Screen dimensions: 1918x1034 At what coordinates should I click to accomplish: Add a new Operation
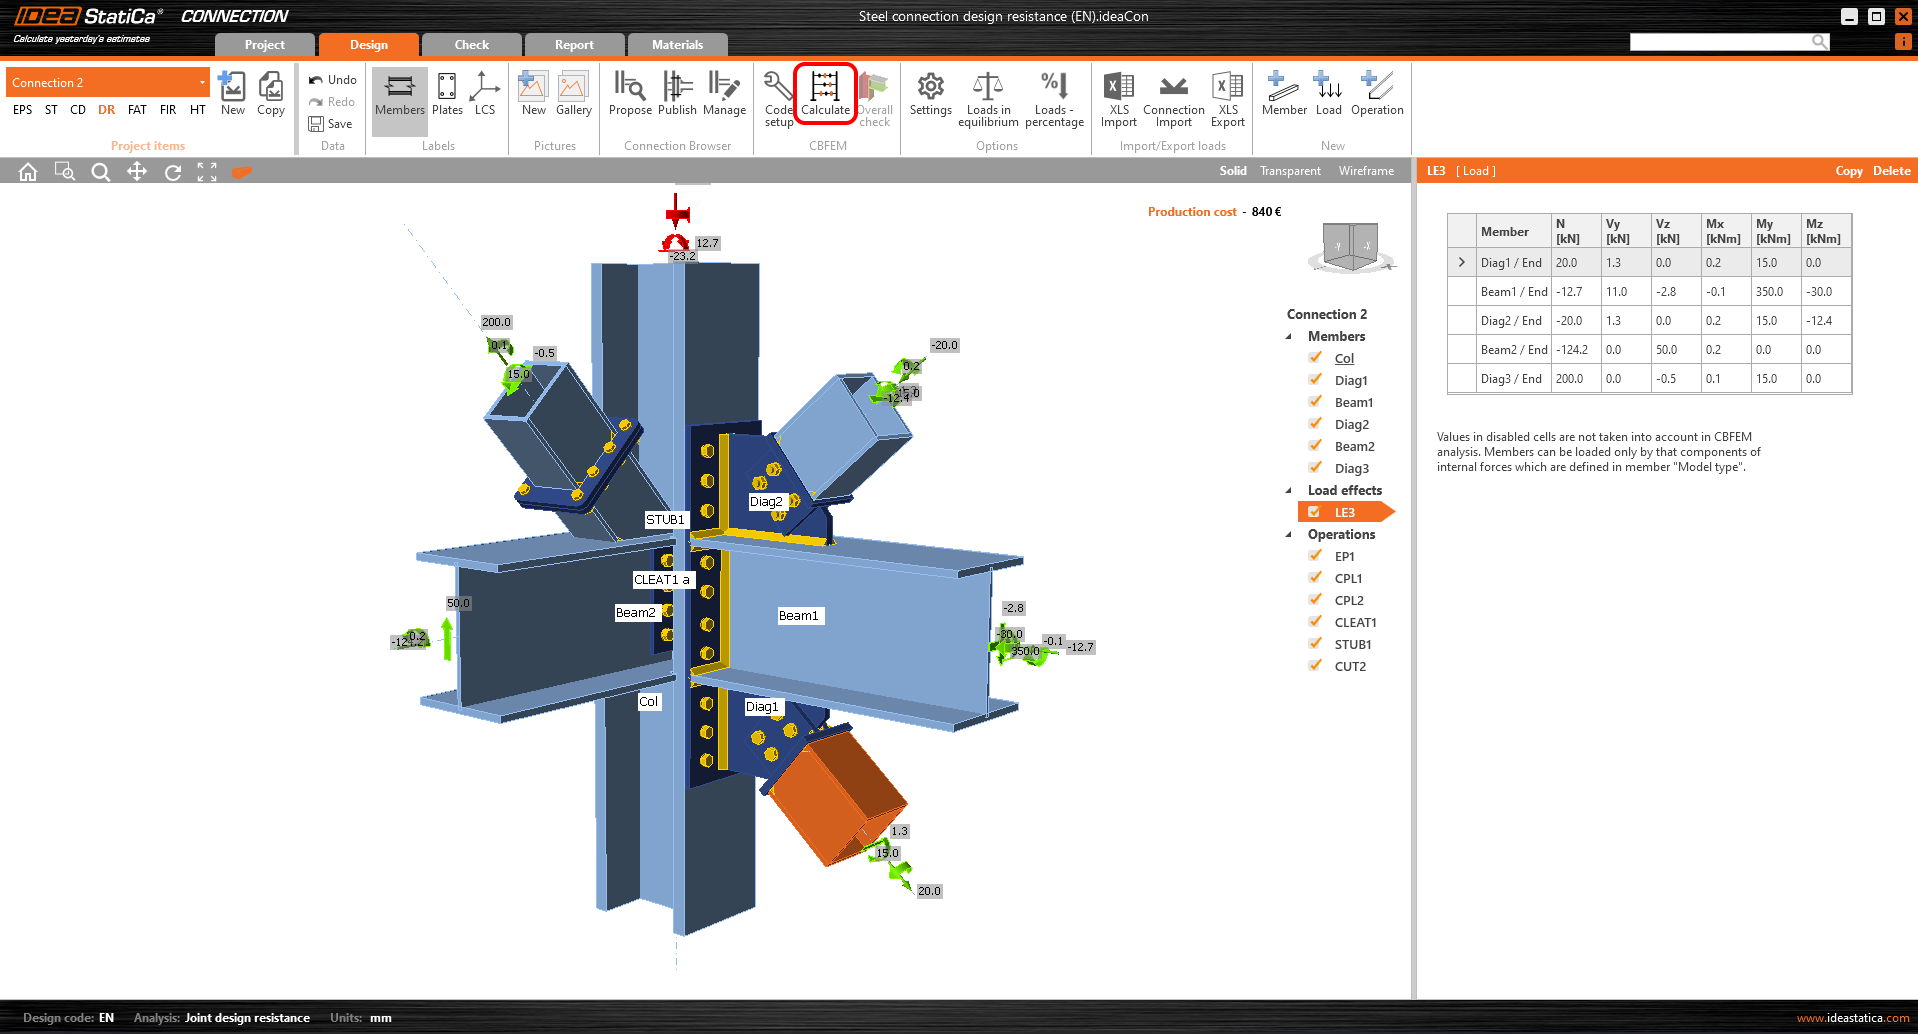pos(1377,95)
